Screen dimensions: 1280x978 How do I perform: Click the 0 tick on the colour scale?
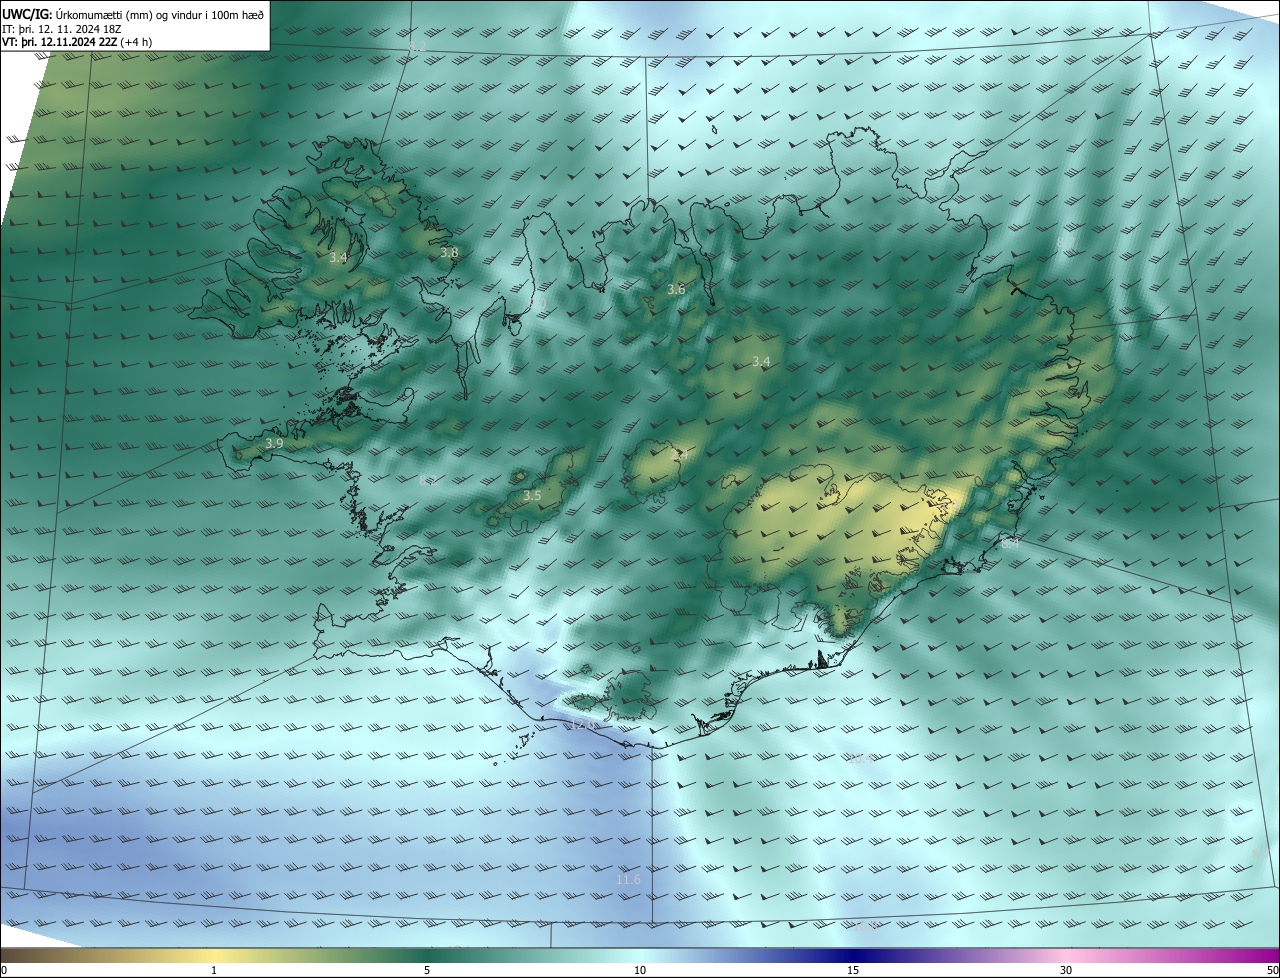coord(3,970)
